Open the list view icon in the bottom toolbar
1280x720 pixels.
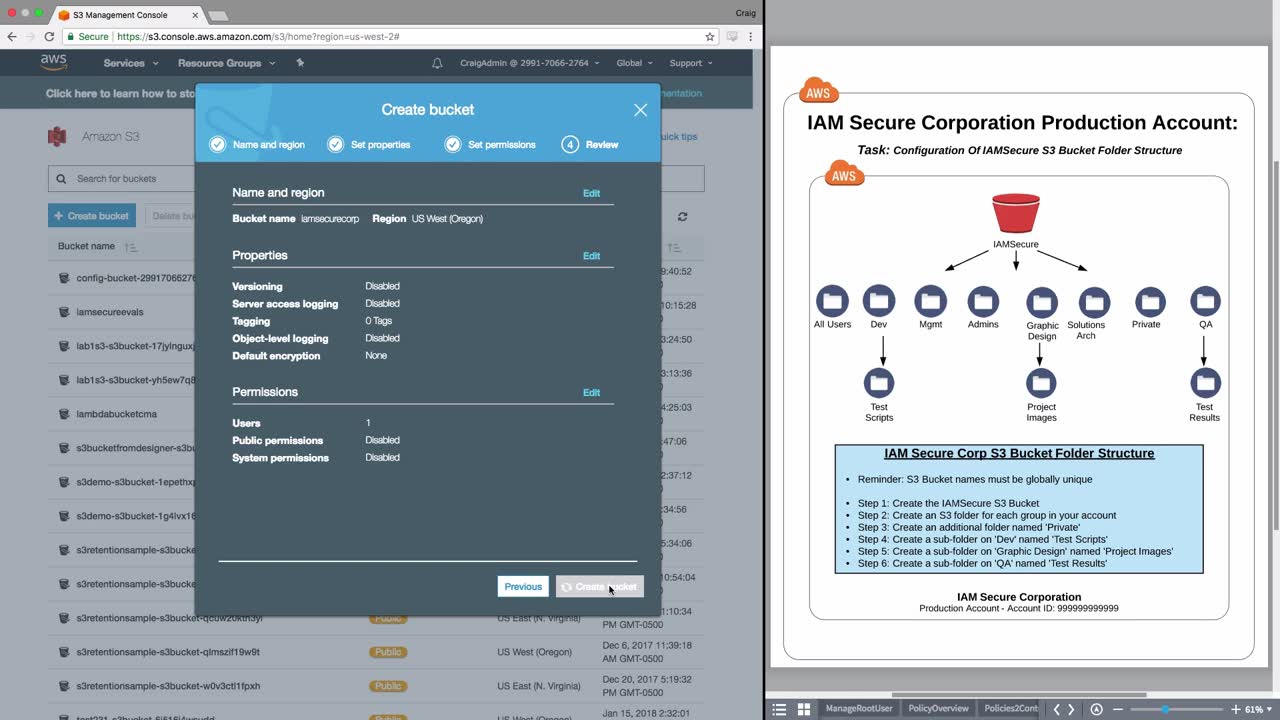tap(780, 709)
